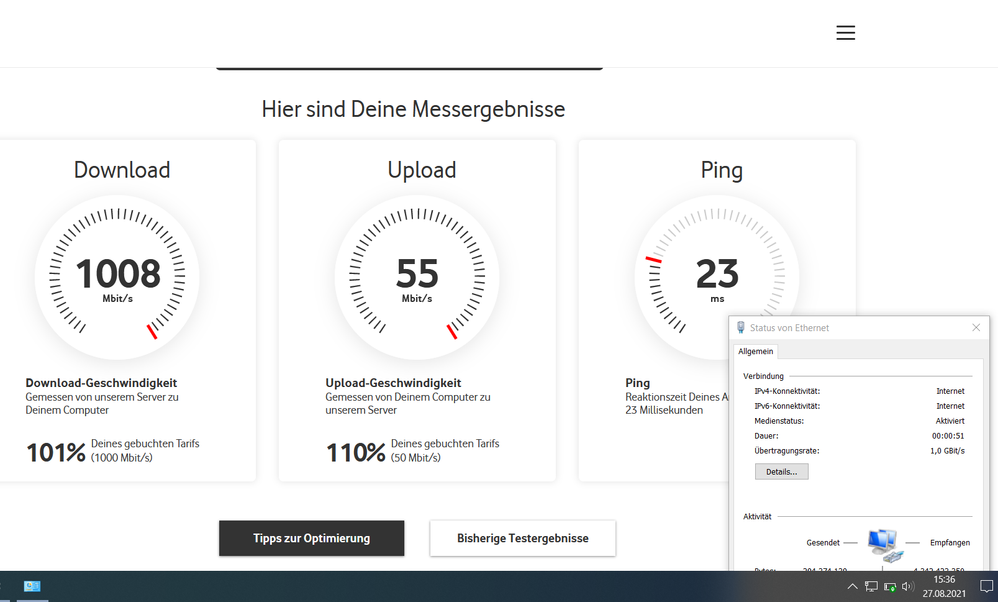This screenshot has width=998, height=602.
Task: Click the 101% download percentage value
Action: click(x=56, y=453)
